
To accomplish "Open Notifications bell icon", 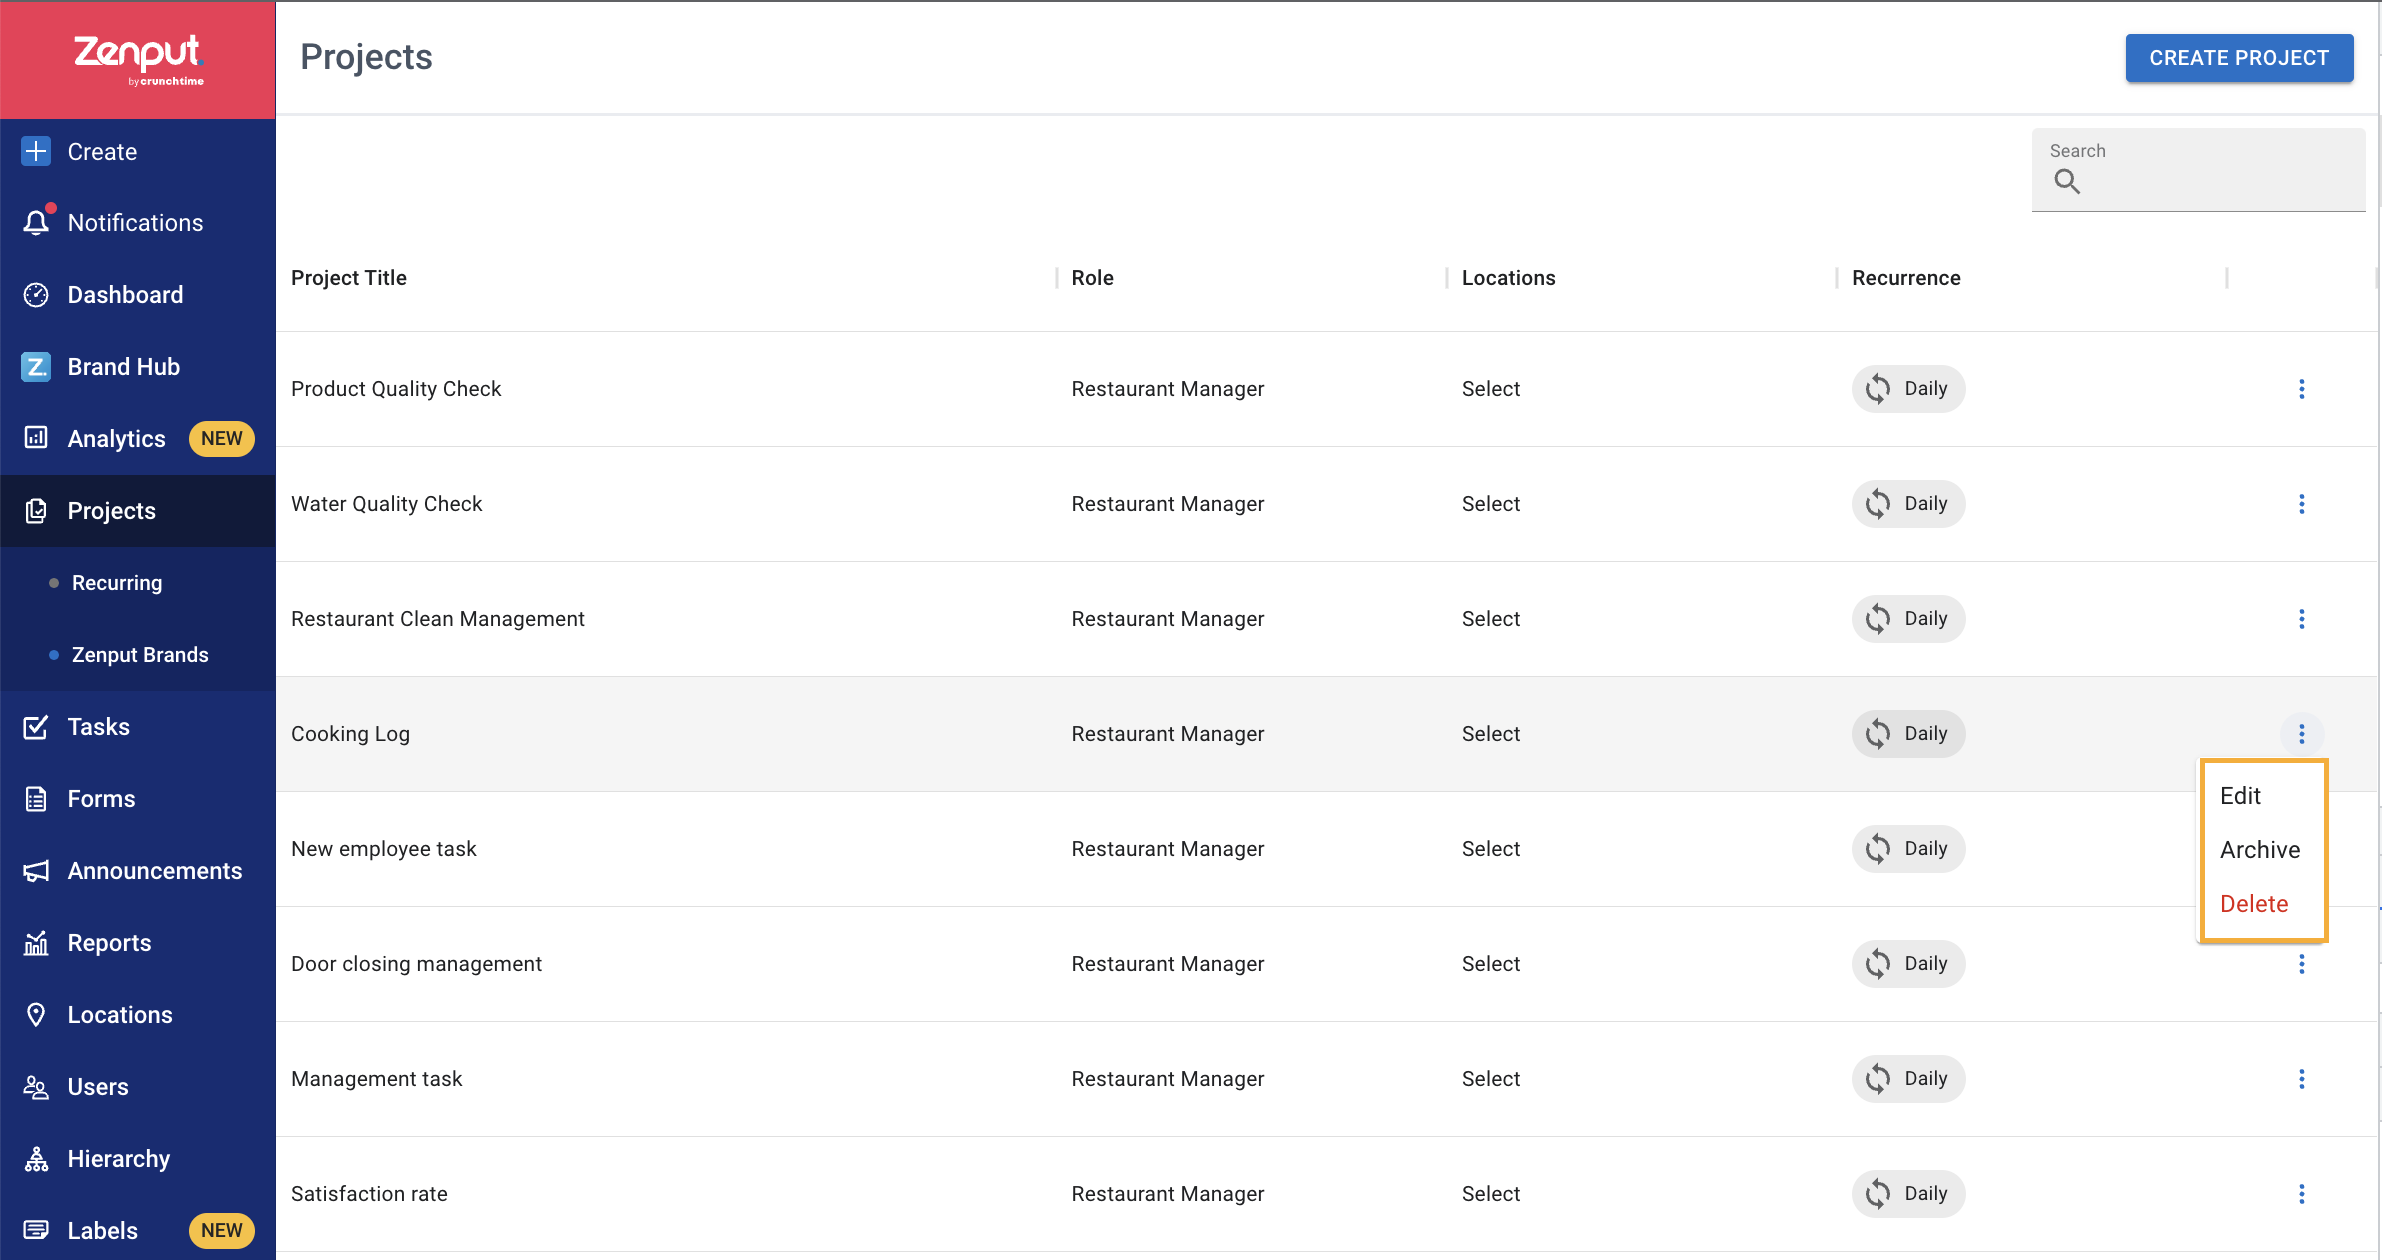I will click(x=37, y=222).
